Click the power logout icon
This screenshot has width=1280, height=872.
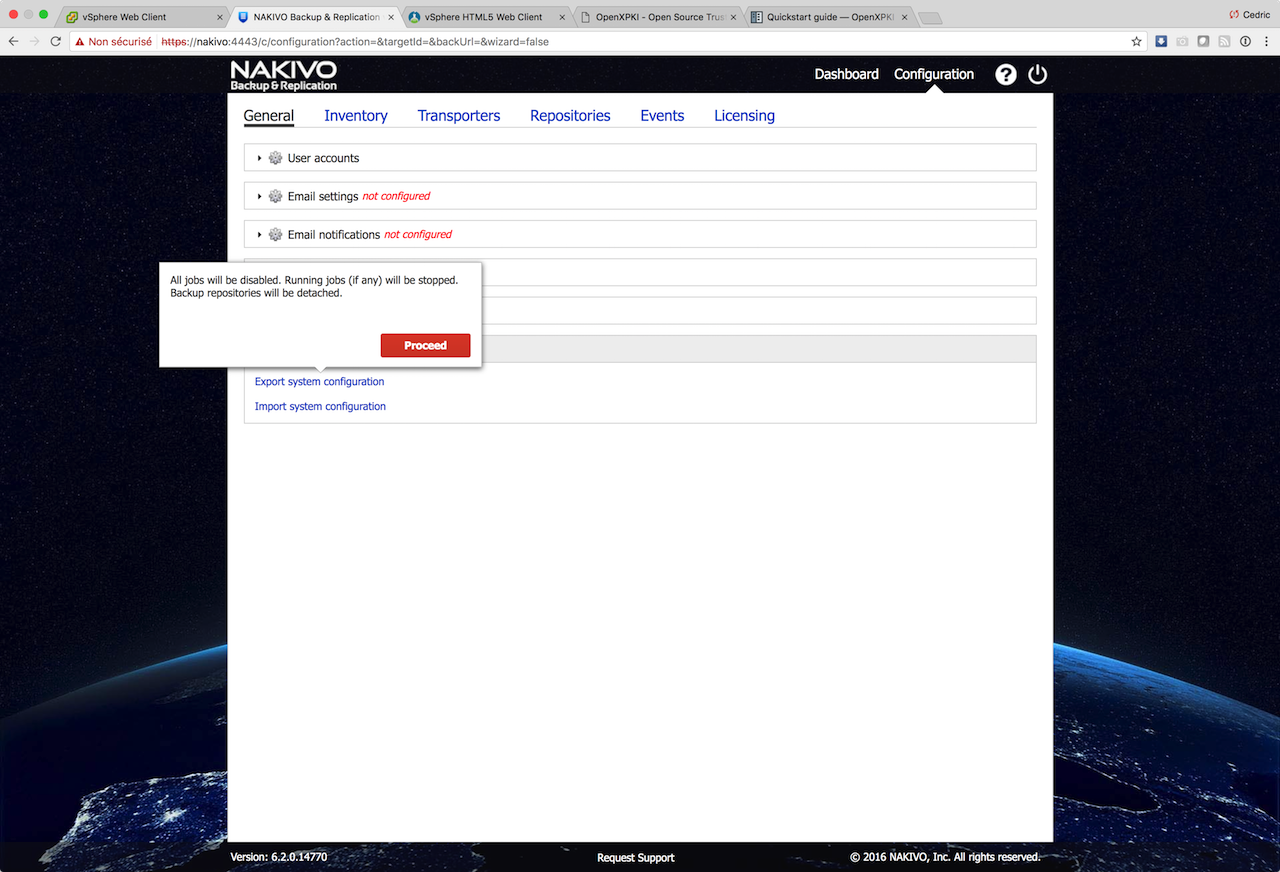tap(1038, 75)
